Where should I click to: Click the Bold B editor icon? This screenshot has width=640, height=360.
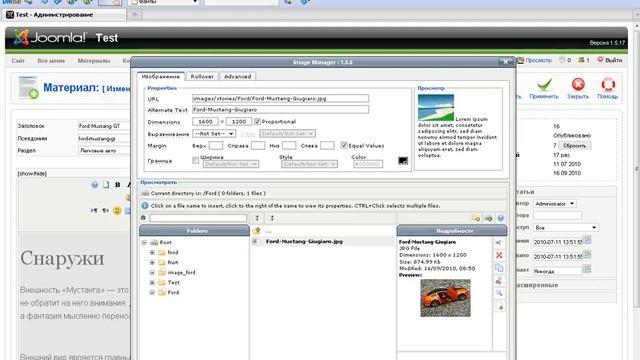point(118,185)
